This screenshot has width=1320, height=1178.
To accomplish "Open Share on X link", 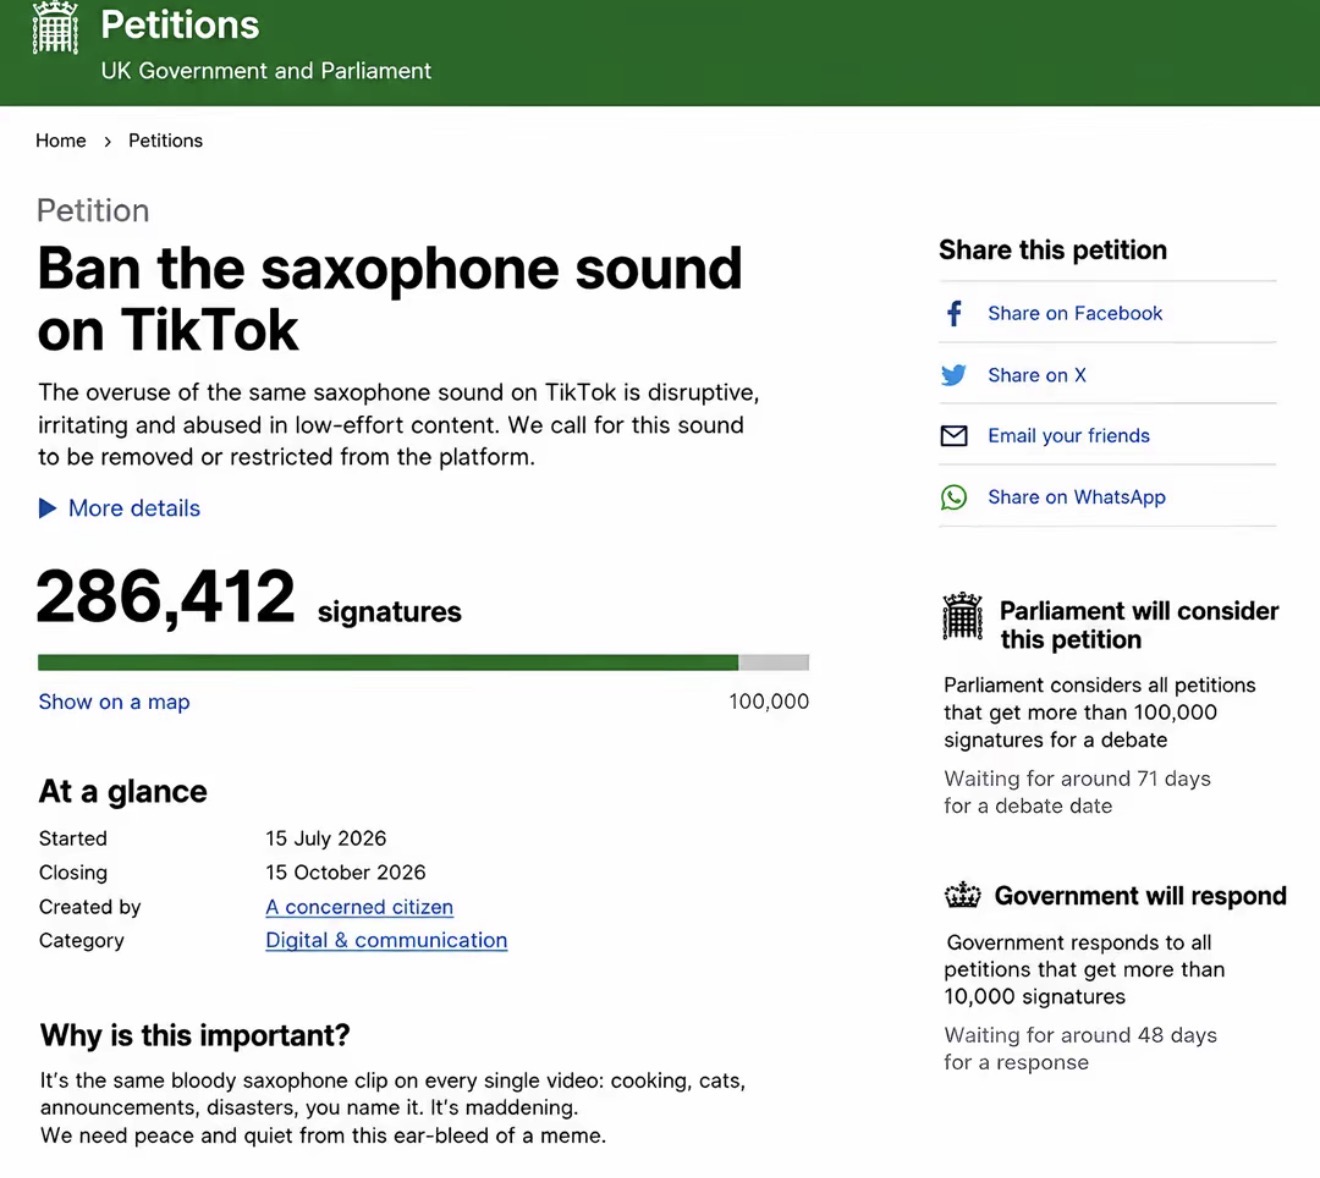I will click(x=1037, y=375).
